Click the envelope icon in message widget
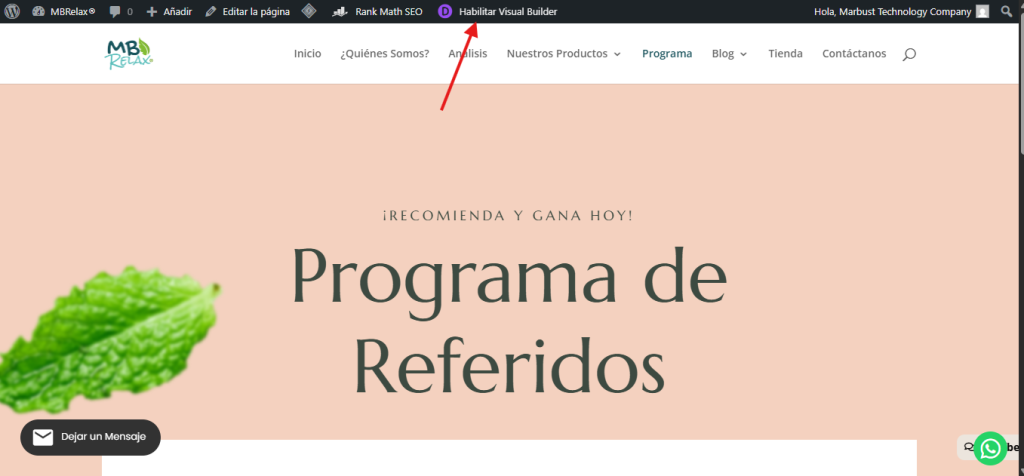This screenshot has width=1024, height=476. coord(42,437)
